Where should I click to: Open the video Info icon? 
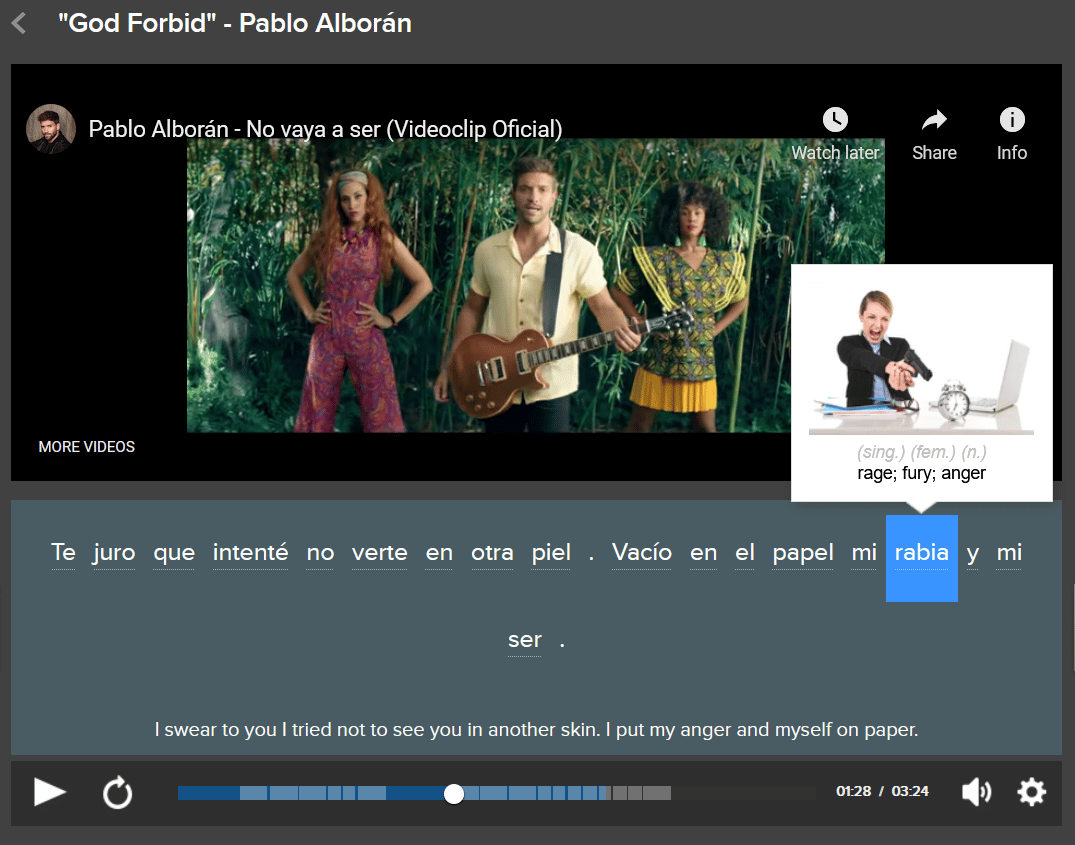[x=1012, y=121]
